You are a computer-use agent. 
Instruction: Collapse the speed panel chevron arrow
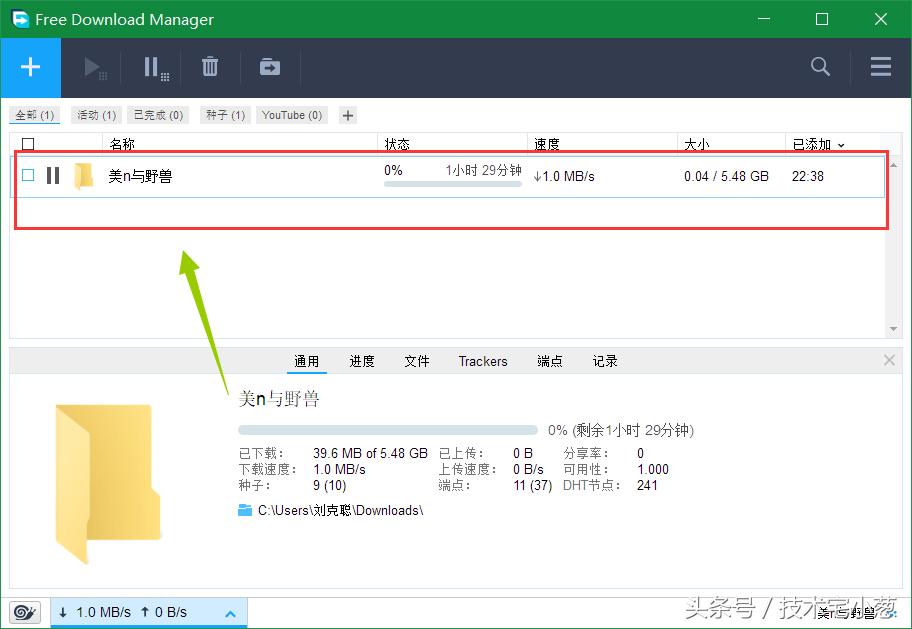pyautogui.click(x=230, y=612)
